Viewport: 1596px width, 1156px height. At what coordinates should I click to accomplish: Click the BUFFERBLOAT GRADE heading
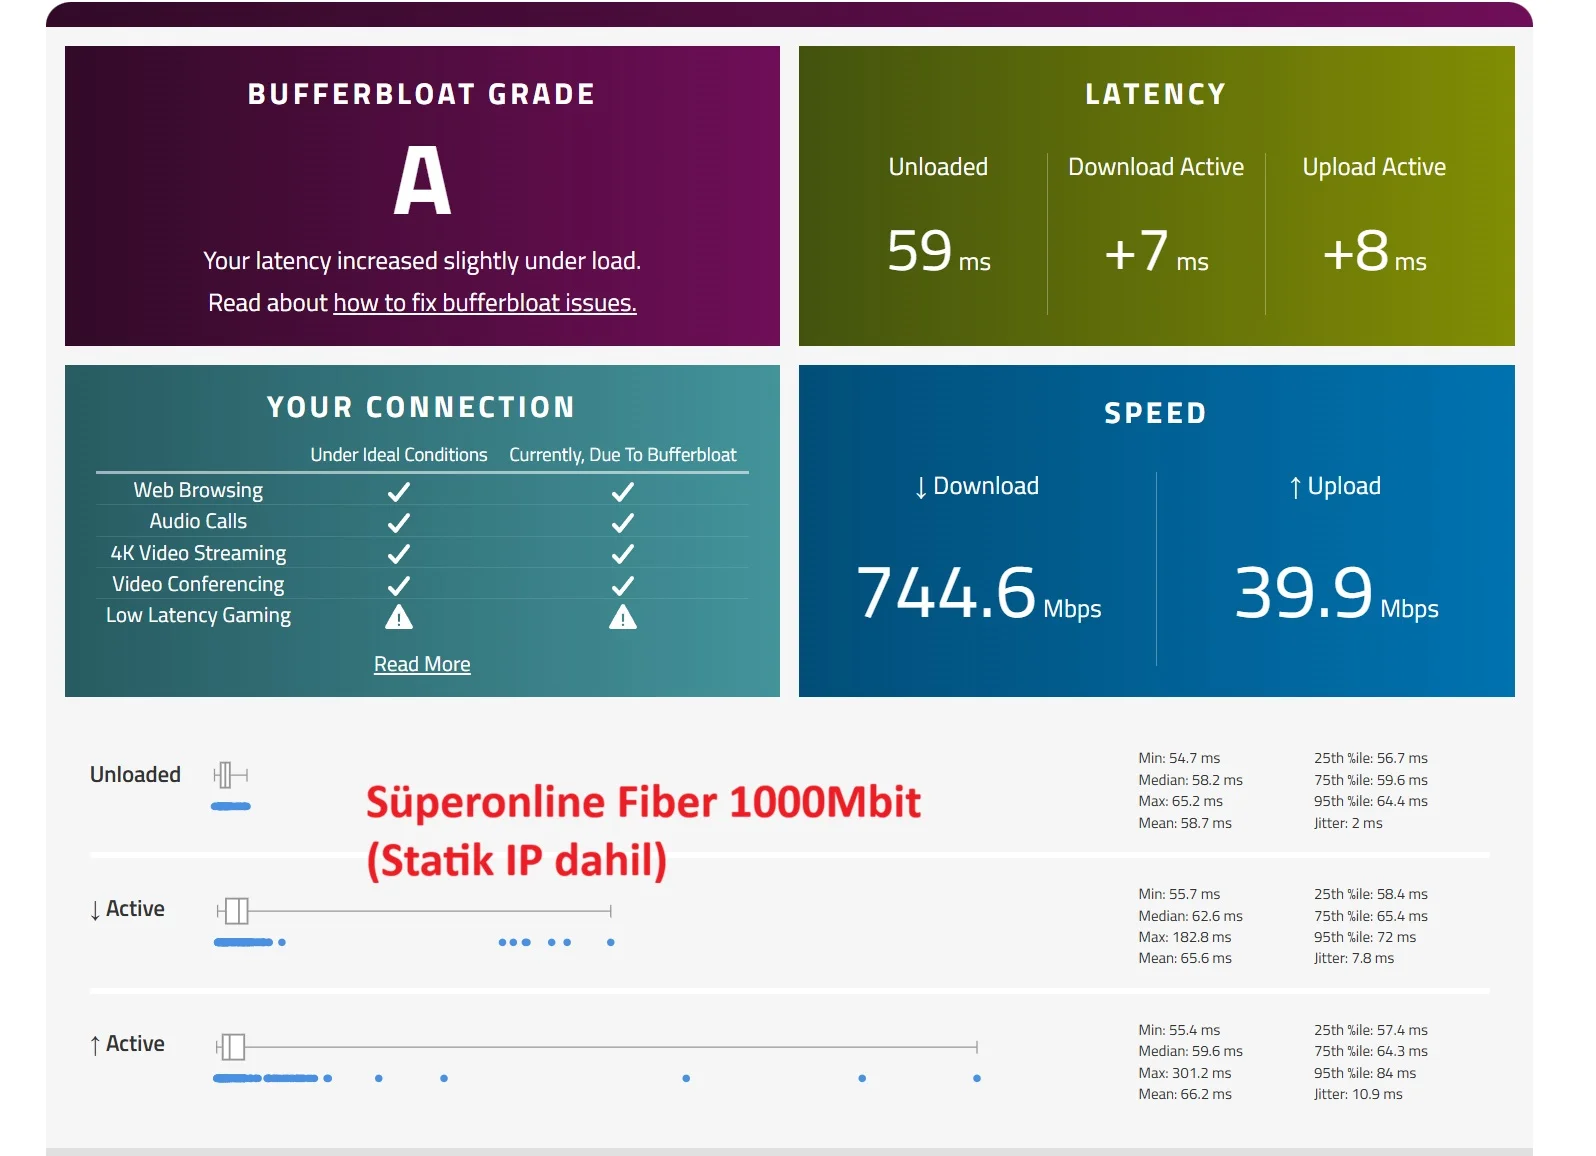[x=422, y=94]
